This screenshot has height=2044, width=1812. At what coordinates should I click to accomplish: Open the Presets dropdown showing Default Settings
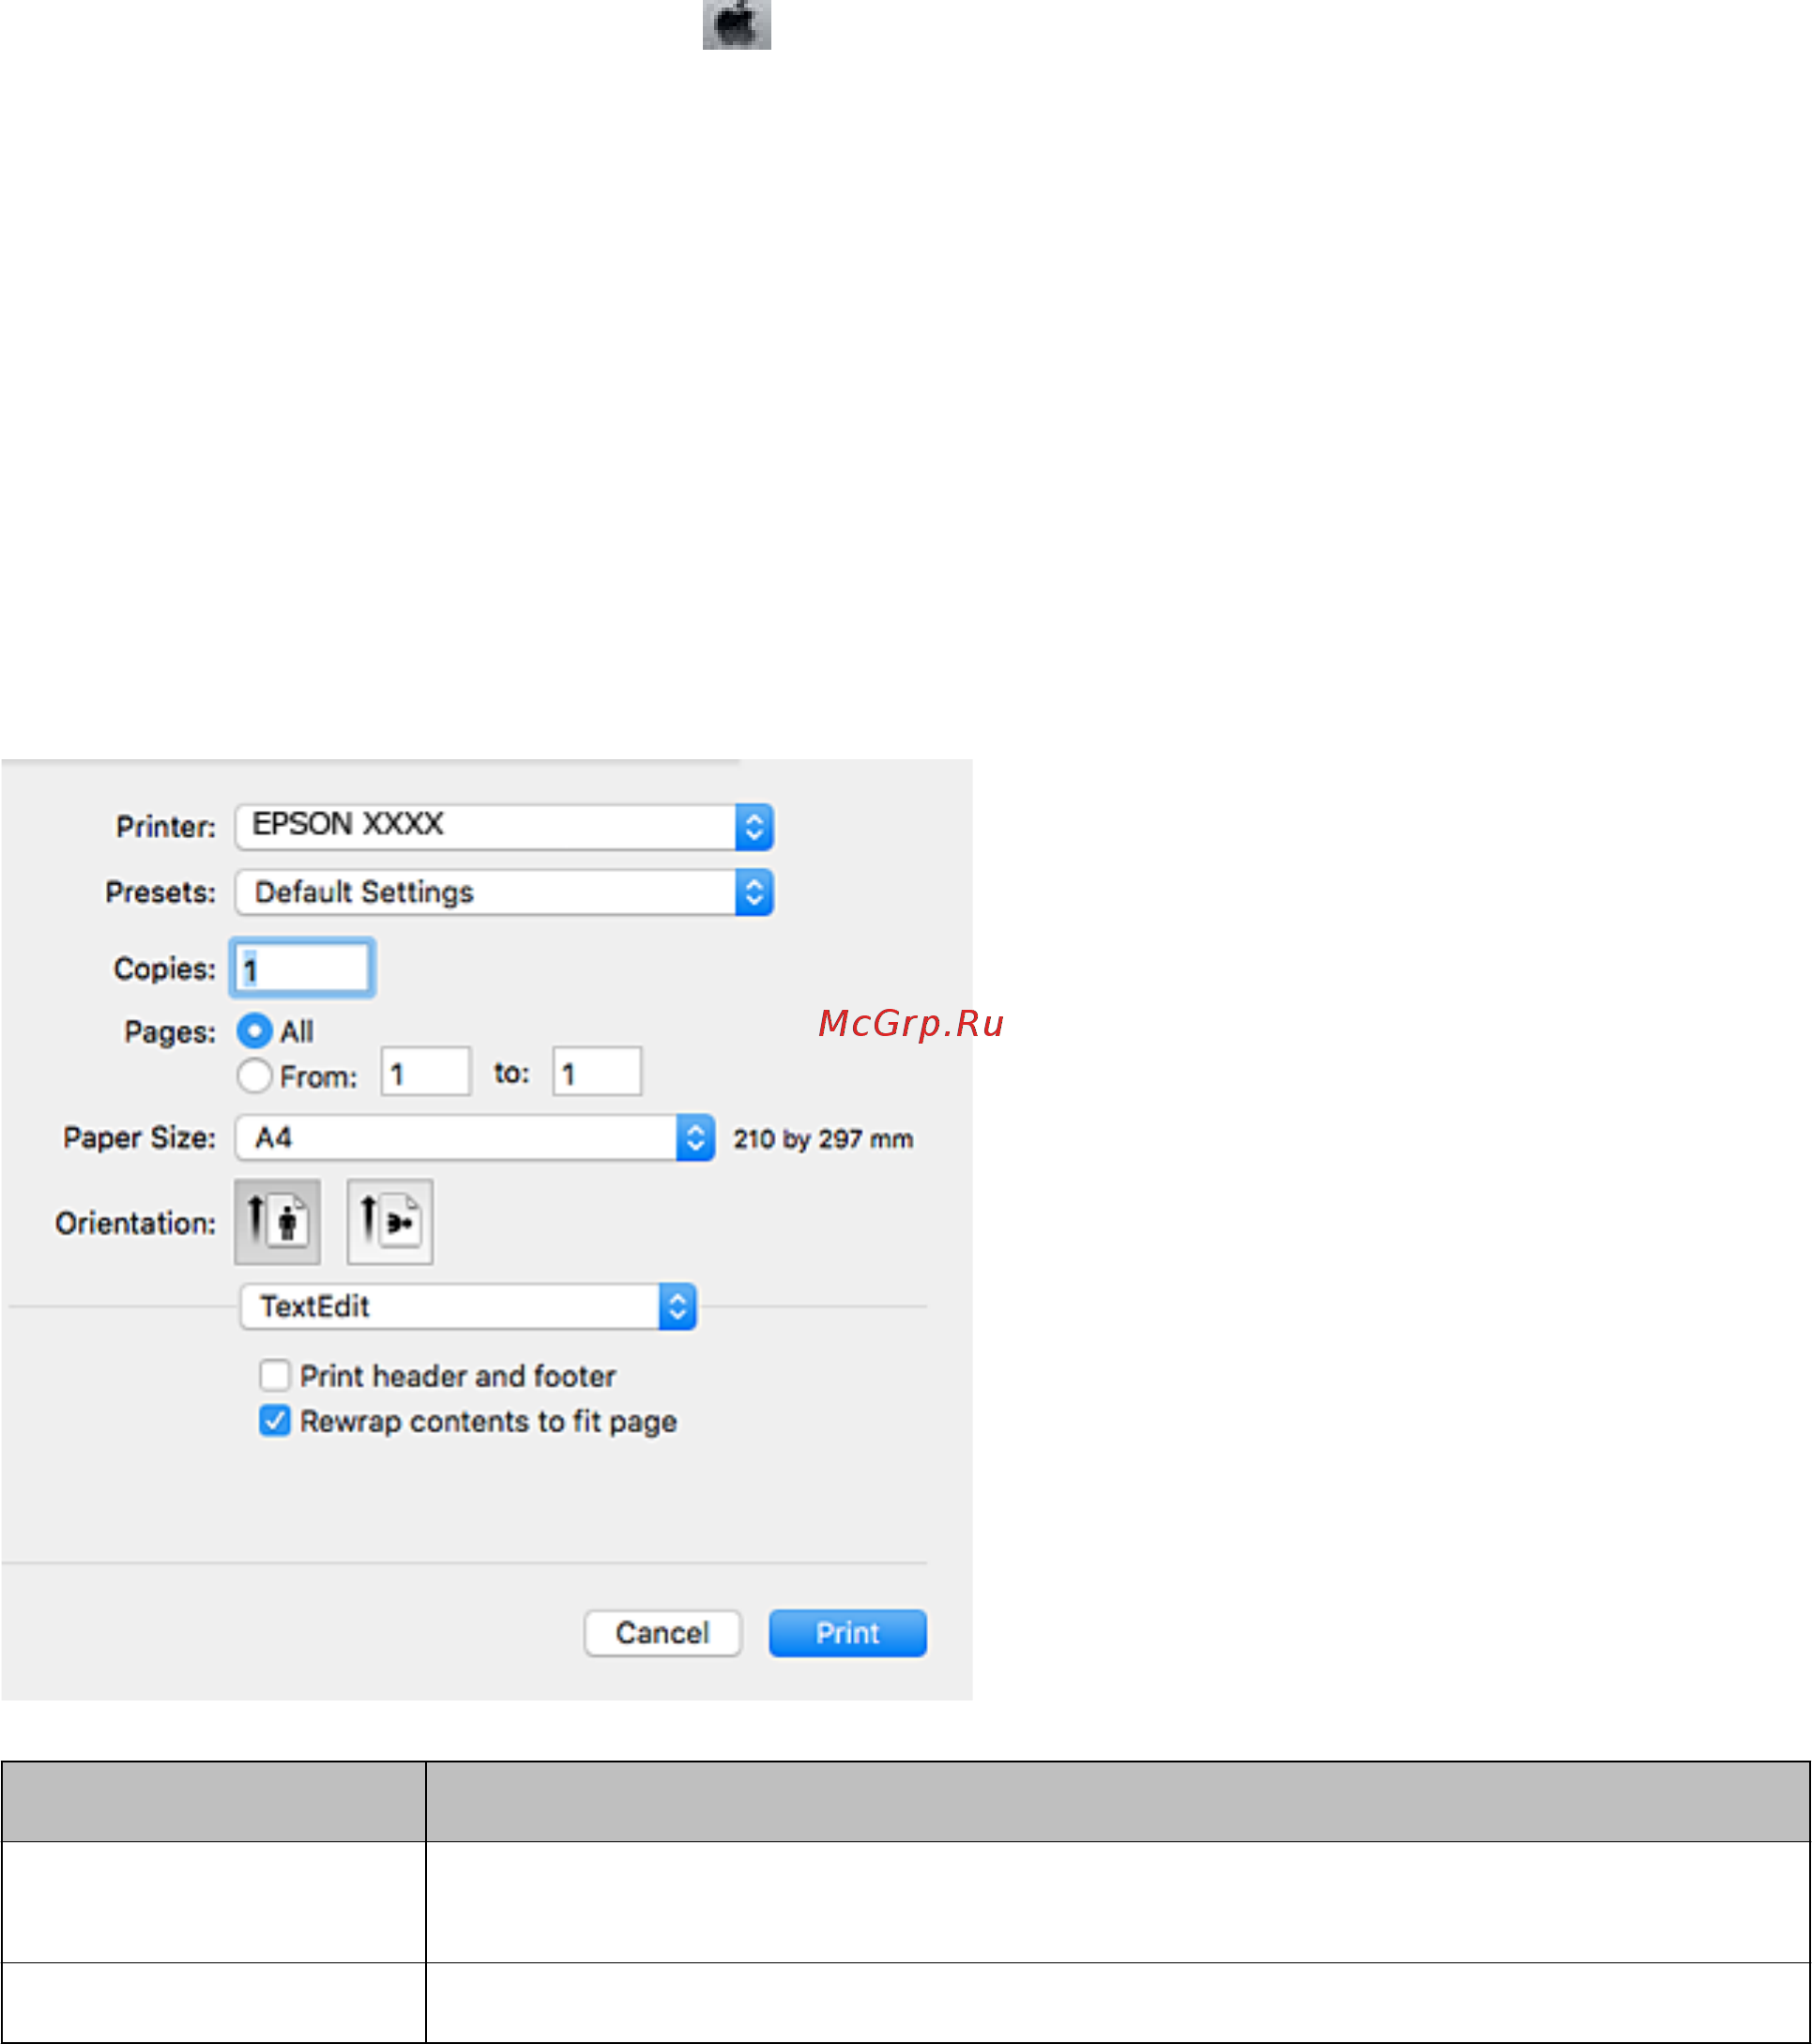[x=504, y=892]
